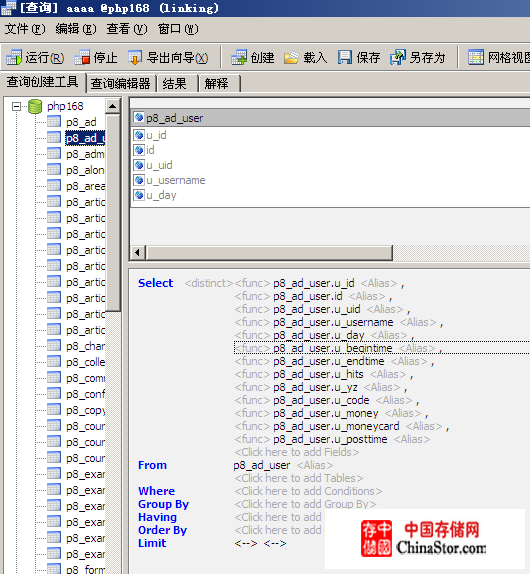Click the Select keyword label
Screen dimensions: 530x574
click(x=155, y=283)
